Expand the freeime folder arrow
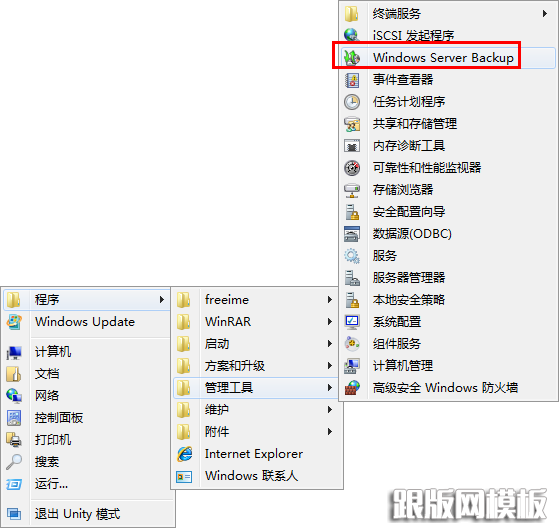This screenshot has width=559, height=528. (330, 299)
